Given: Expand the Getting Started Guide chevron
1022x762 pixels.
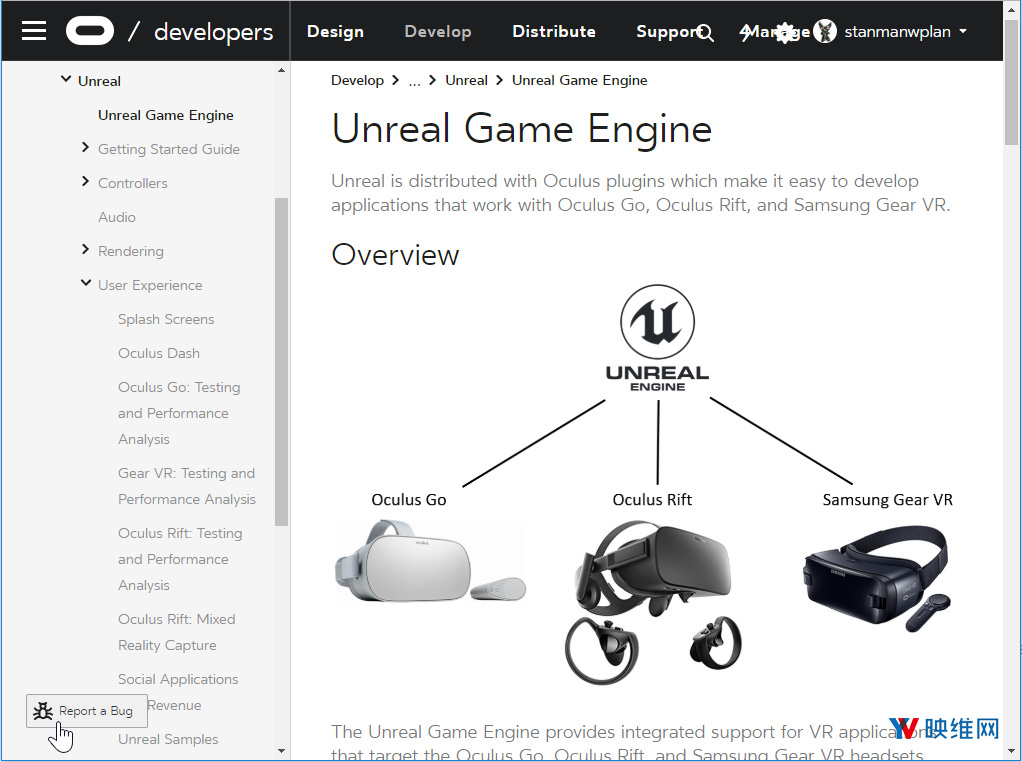Looking at the screenshot, I should pos(85,147).
